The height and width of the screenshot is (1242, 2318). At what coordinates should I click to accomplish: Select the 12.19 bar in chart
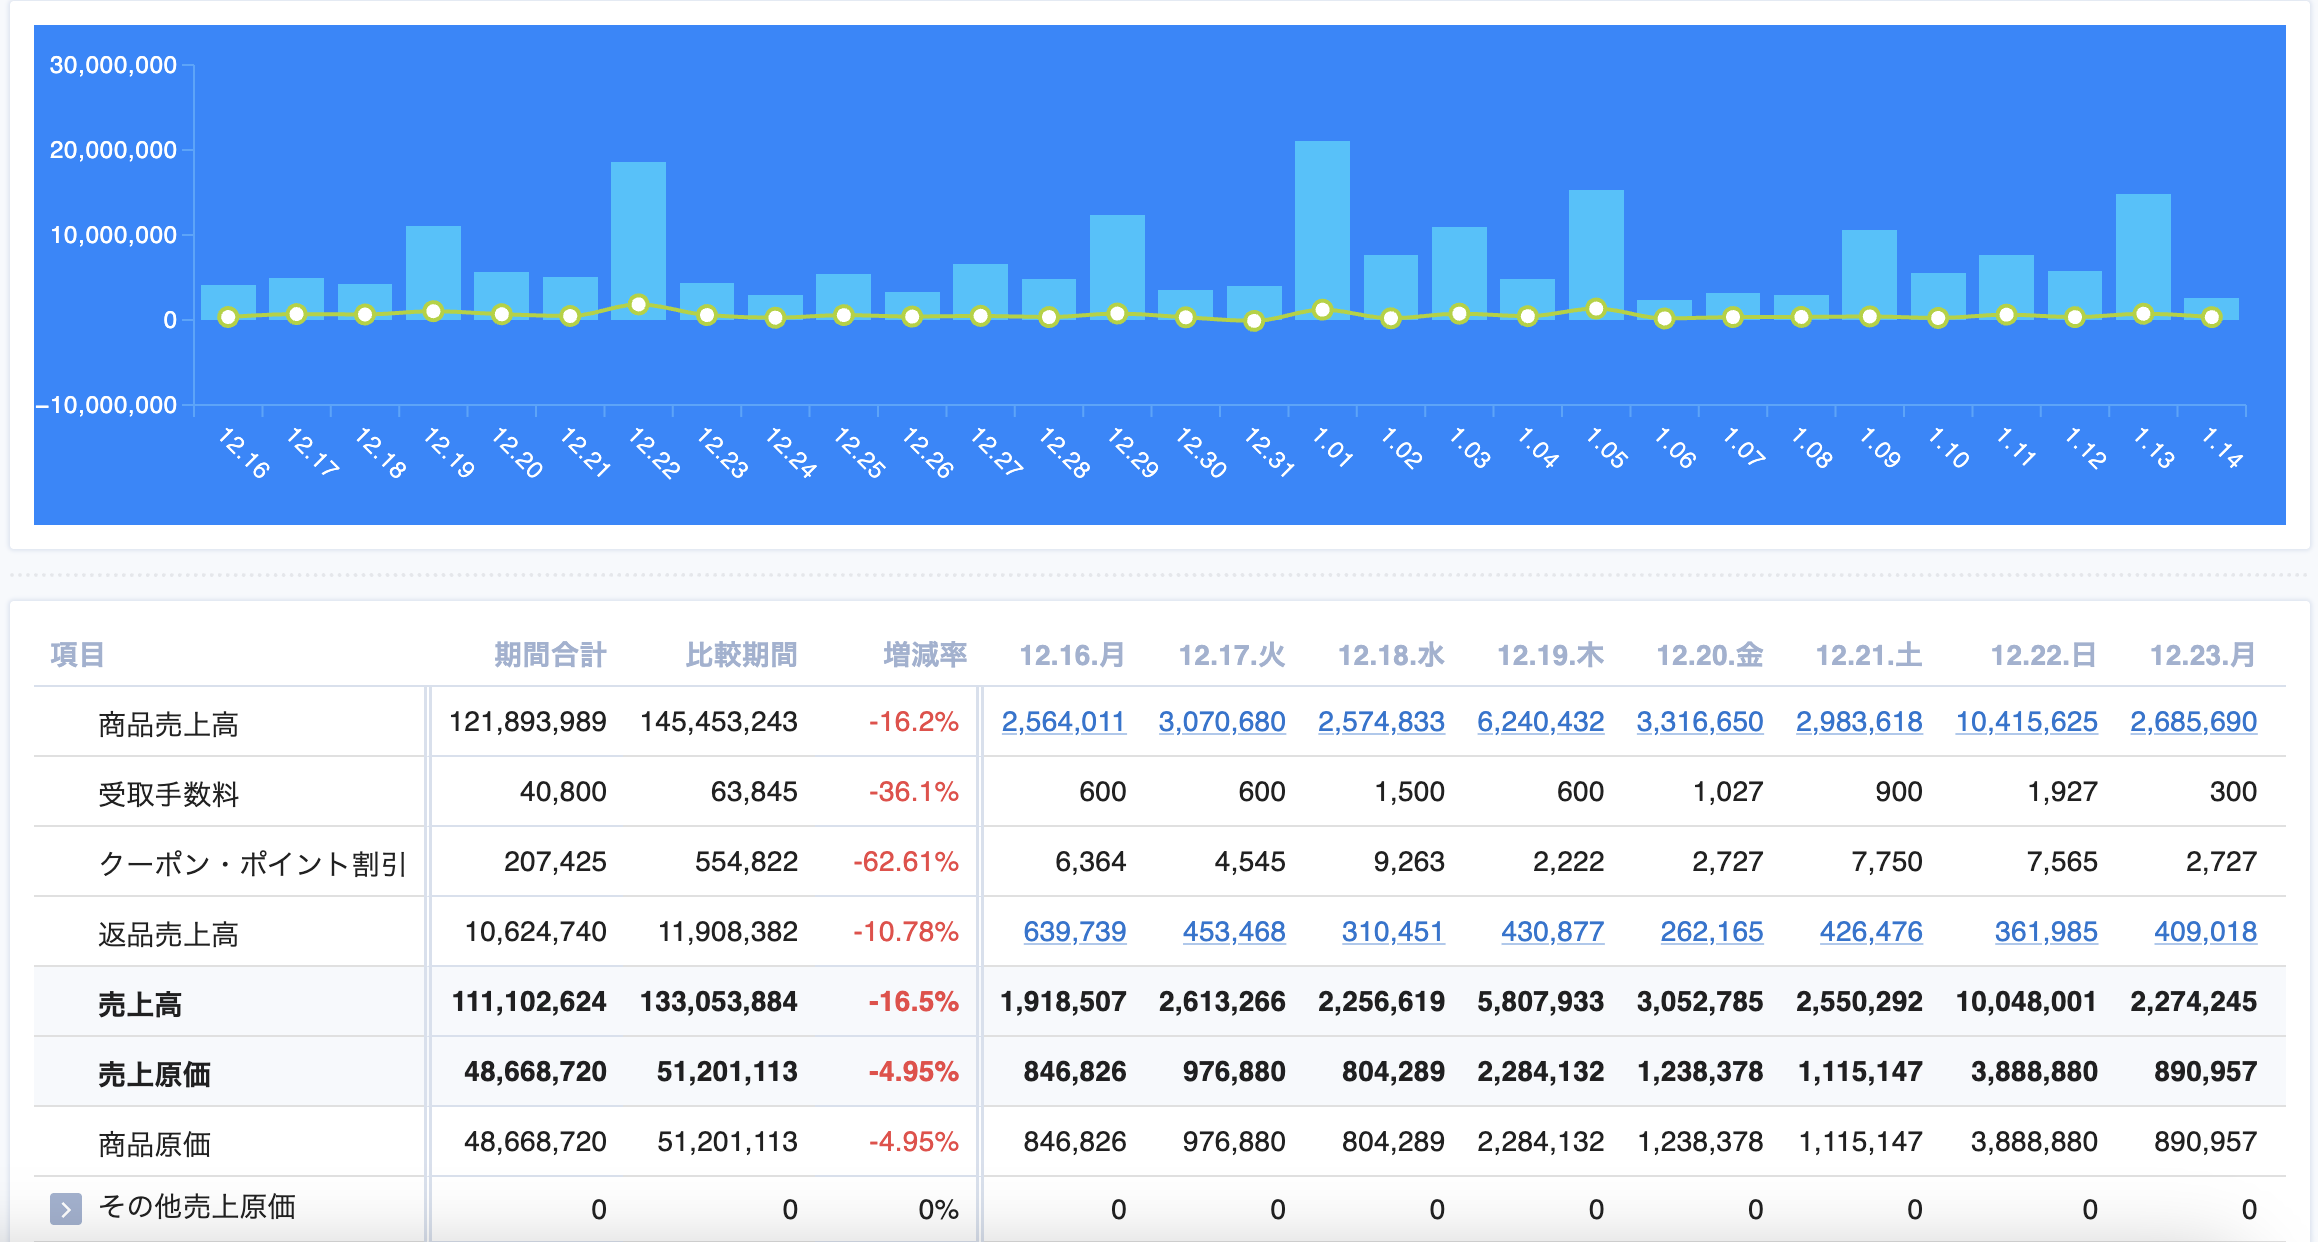point(433,273)
